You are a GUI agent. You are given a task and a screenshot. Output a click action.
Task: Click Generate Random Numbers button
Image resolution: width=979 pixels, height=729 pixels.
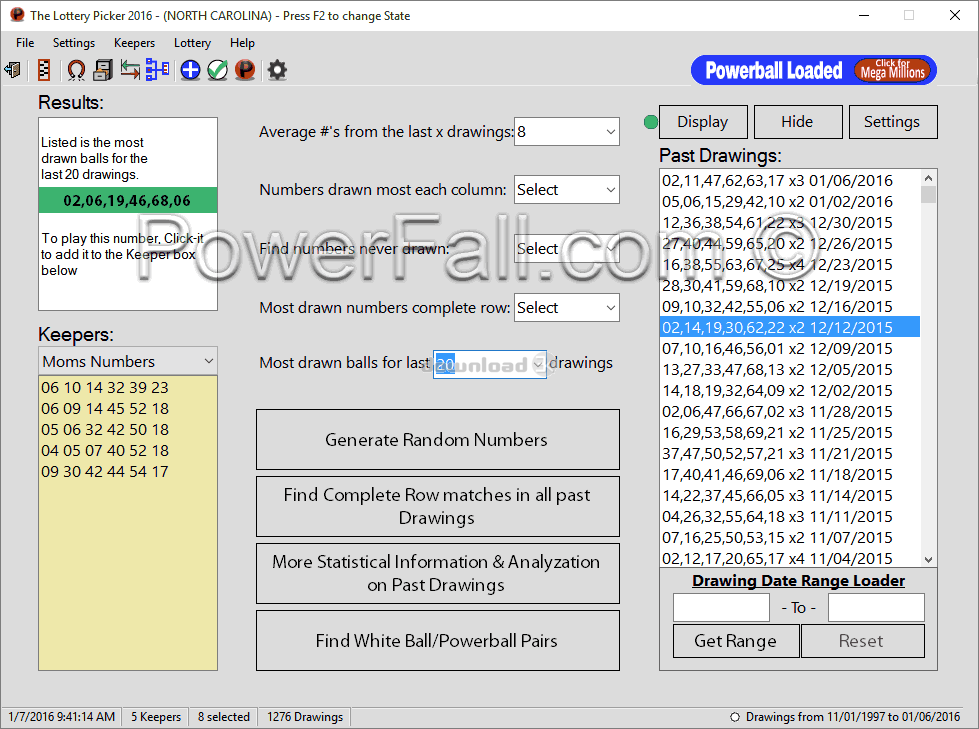(x=438, y=439)
